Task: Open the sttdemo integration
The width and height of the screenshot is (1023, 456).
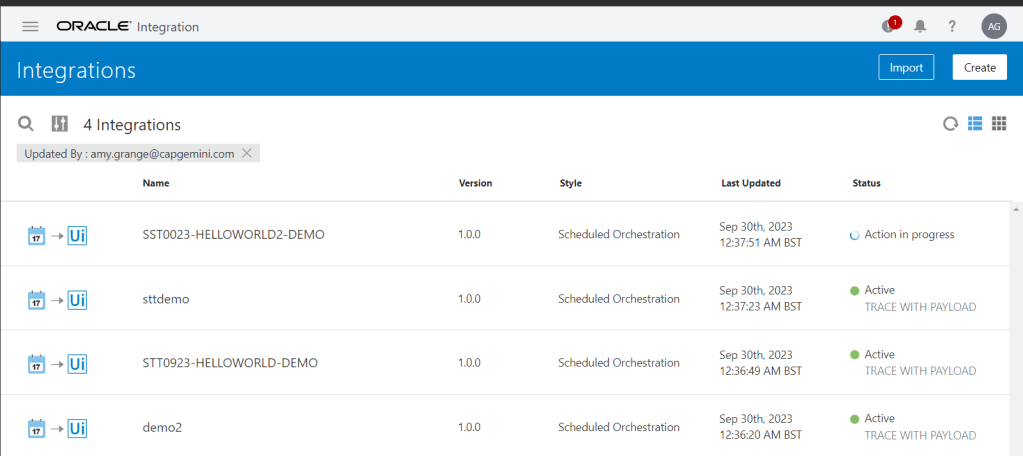Action: [x=166, y=298]
